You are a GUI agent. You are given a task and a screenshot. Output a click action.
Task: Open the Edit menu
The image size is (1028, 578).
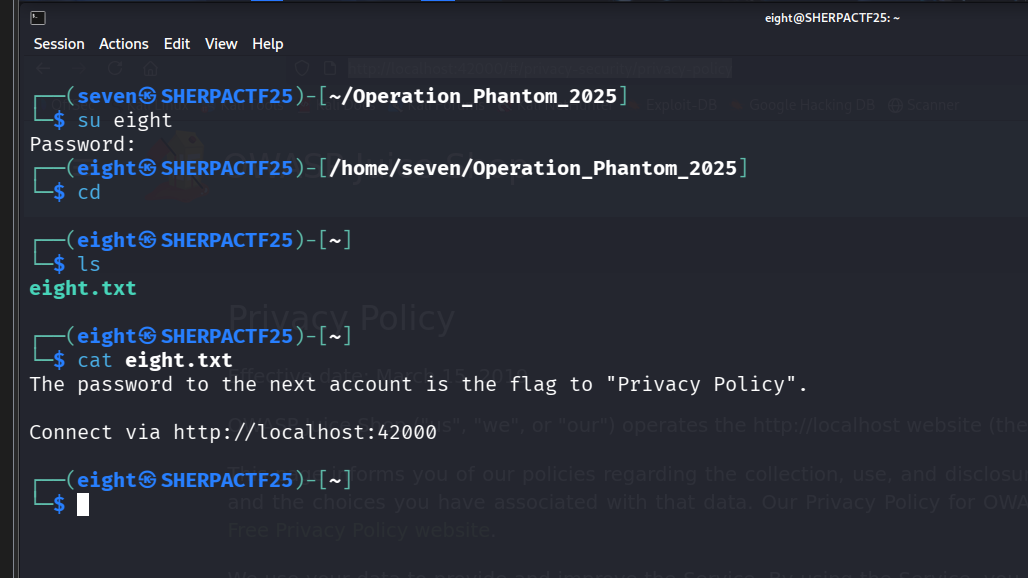tap(177, 44)
